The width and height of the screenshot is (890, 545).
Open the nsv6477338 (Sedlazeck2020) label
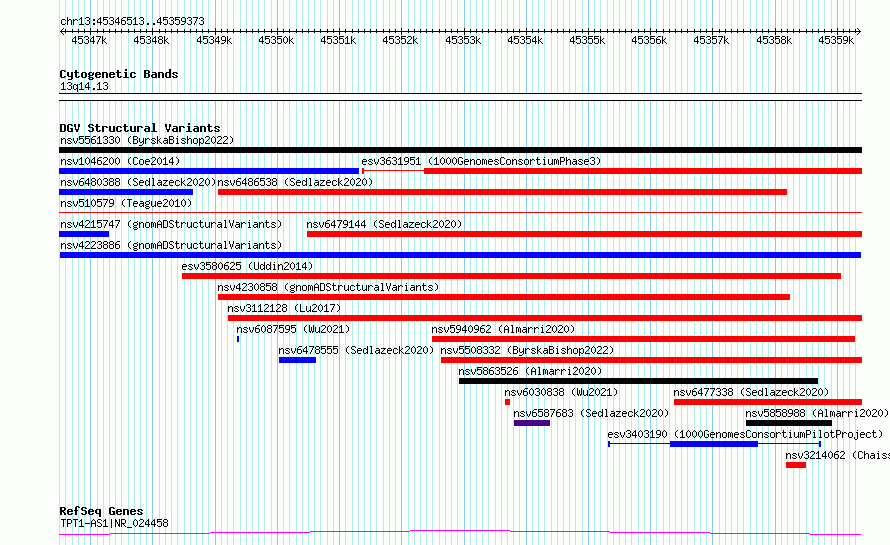click(751, 392)
